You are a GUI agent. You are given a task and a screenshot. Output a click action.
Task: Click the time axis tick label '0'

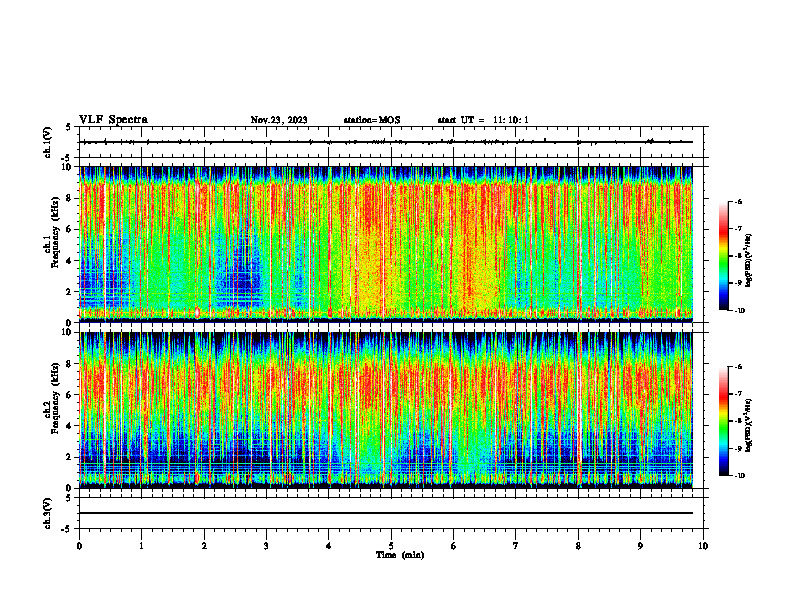79,546
